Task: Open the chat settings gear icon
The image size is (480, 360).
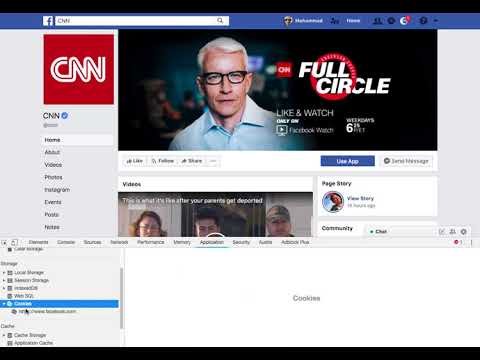Action: 464,232
